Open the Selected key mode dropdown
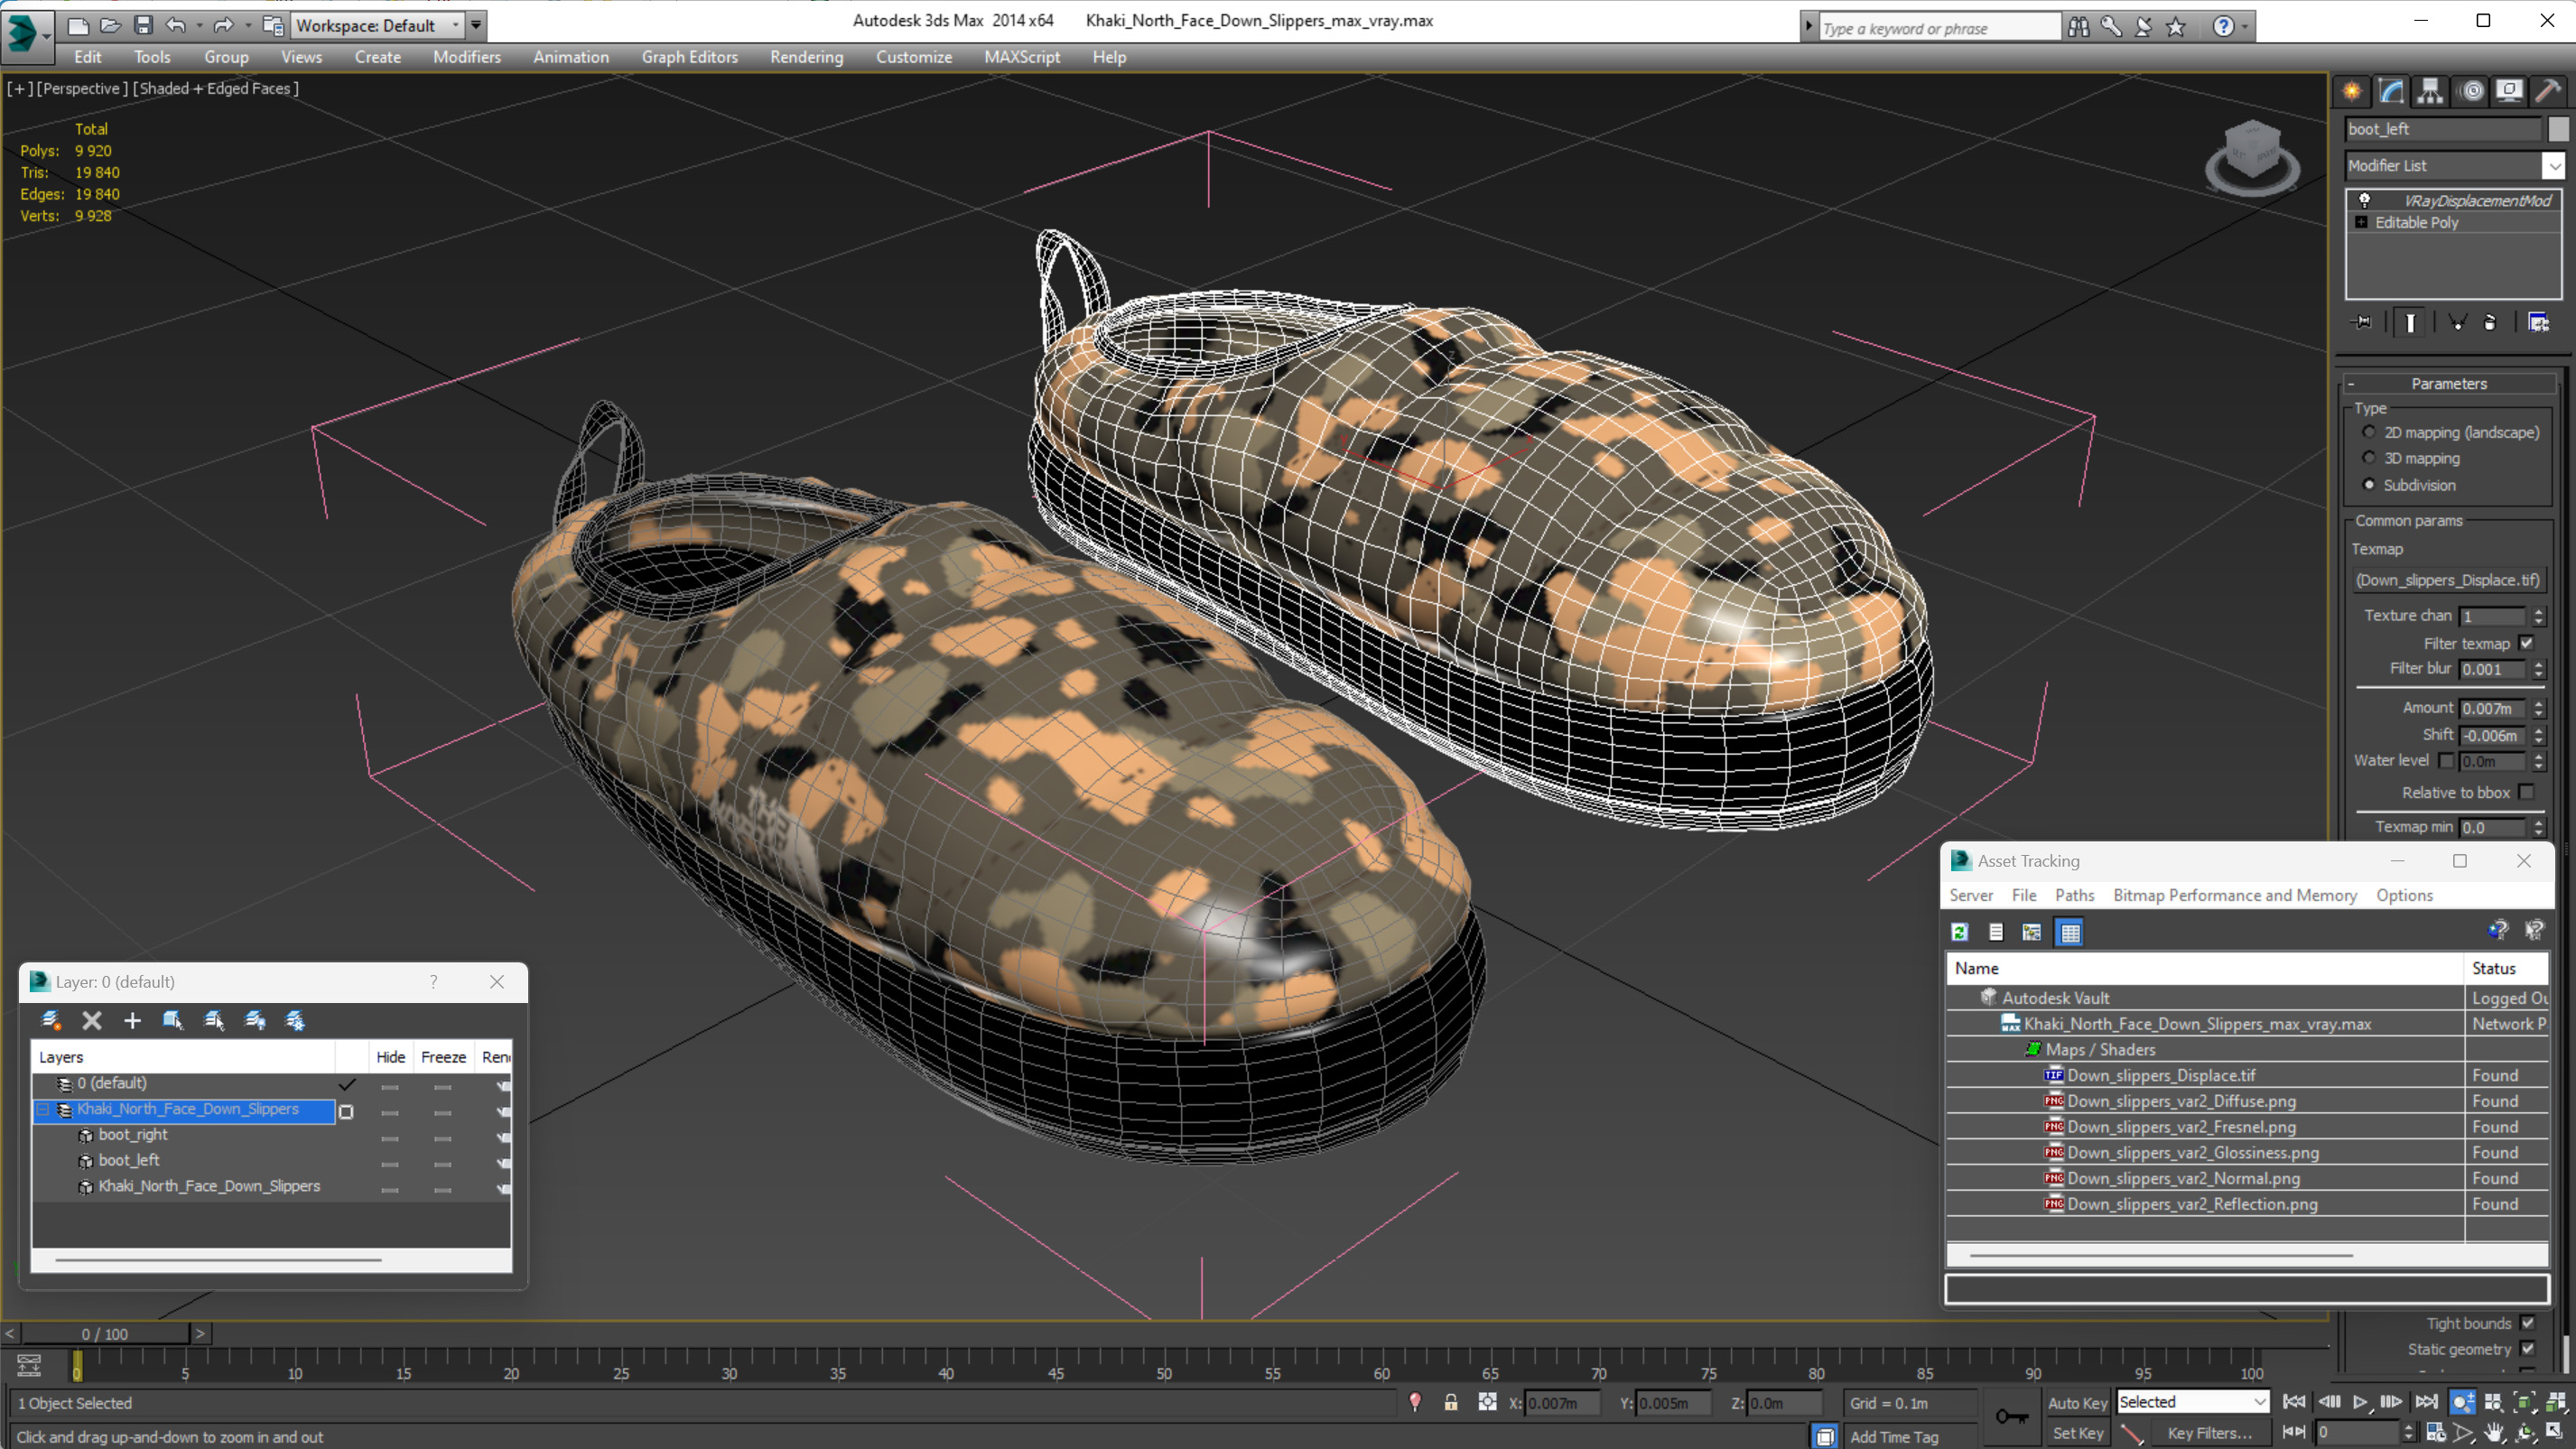Viewport: 2576px width, 1449px height. click(x=2193, y=1402)
